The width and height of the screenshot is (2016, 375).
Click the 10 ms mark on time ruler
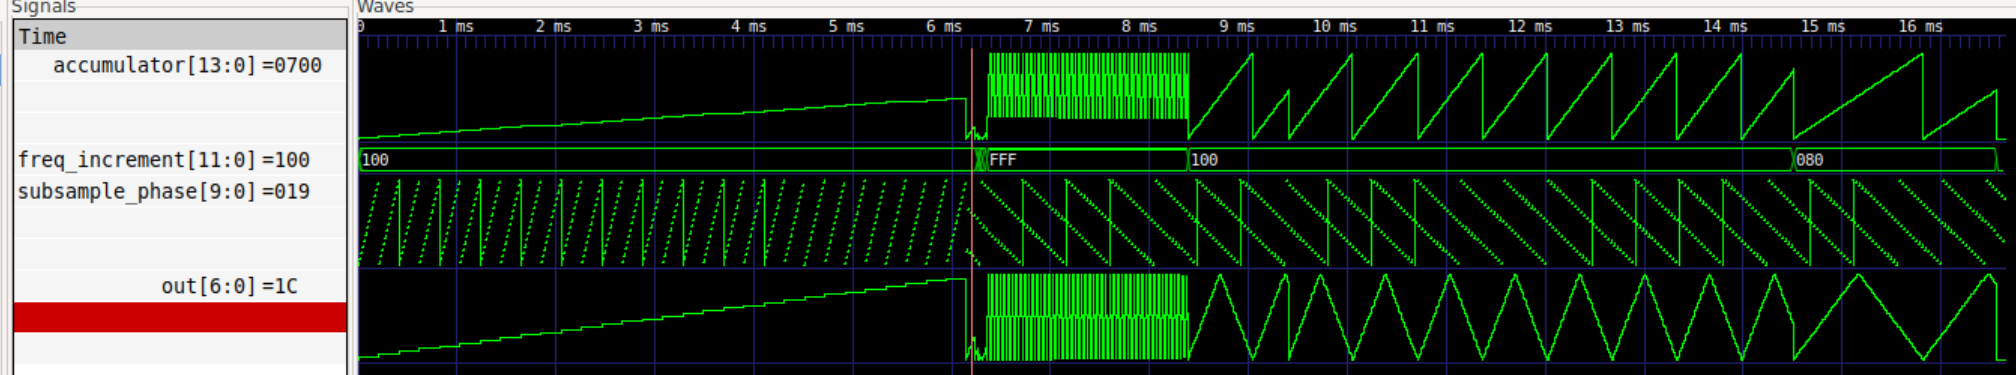pos(1335,27)
